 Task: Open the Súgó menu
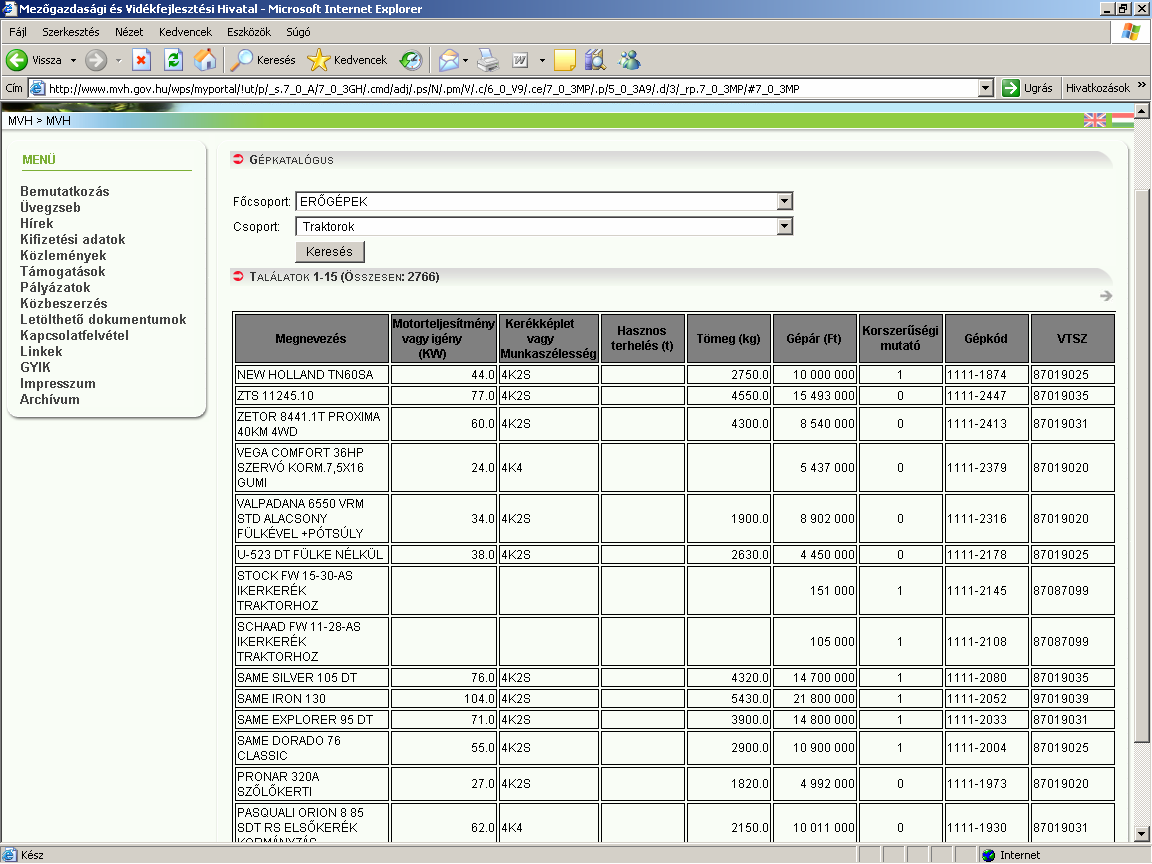(x=298, y=32)
